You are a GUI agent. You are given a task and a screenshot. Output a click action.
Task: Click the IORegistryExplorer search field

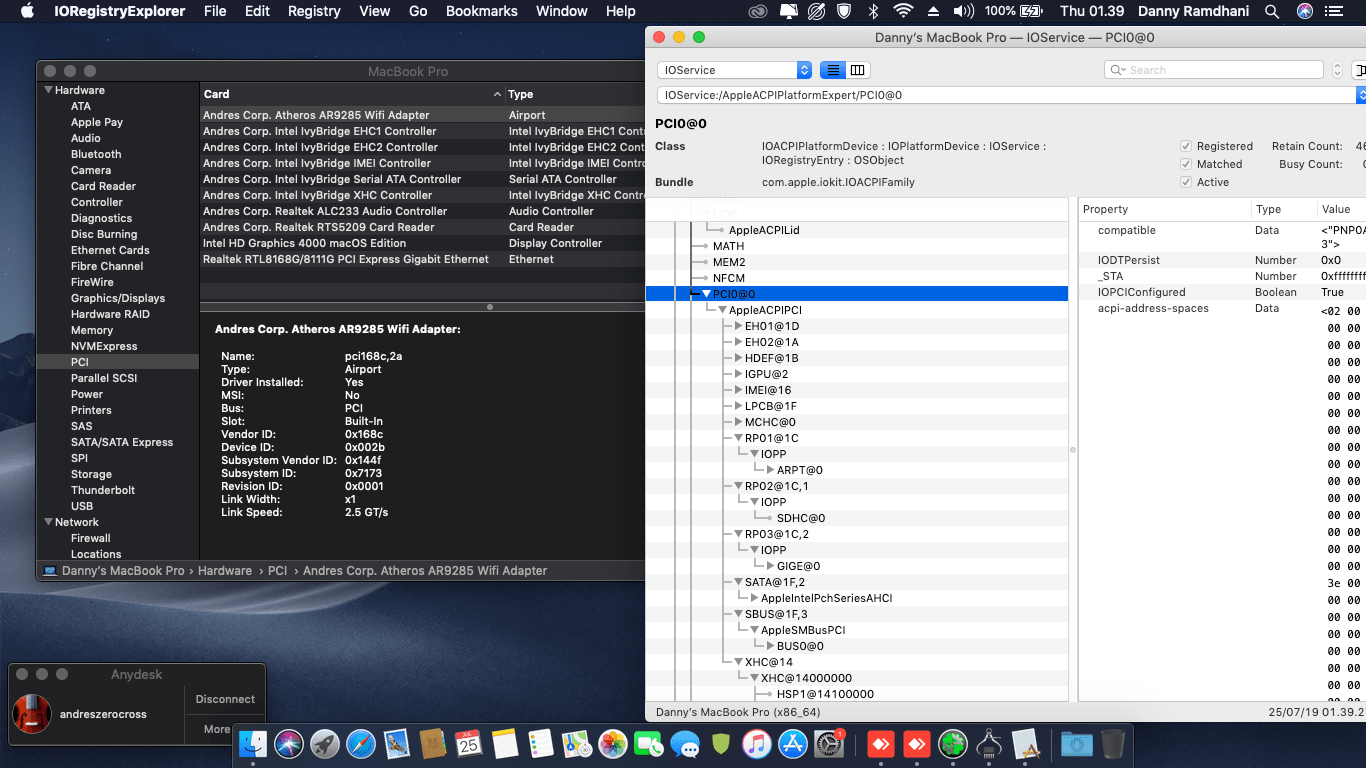[1214, 70]
